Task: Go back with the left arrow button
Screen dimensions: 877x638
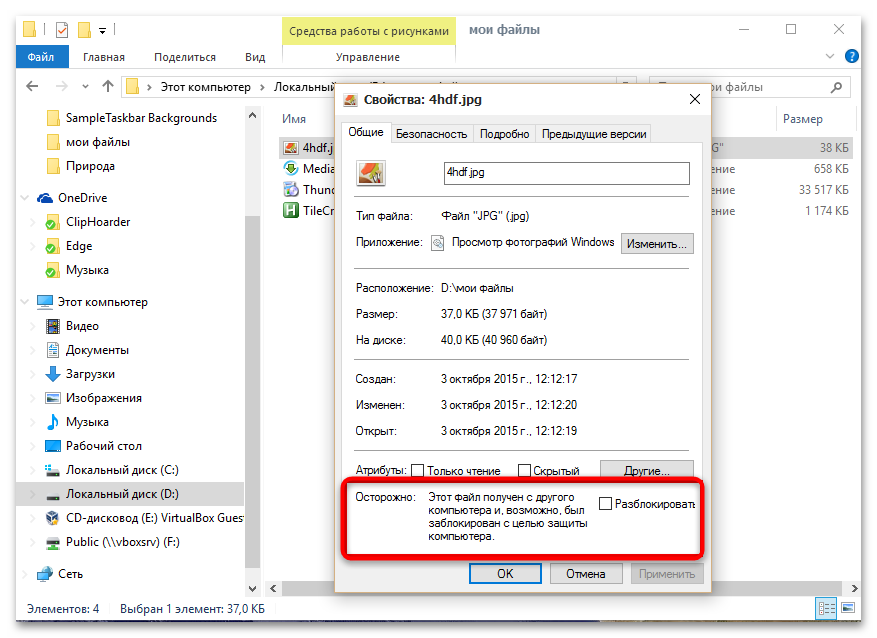Action: click(x=32, y=87)
